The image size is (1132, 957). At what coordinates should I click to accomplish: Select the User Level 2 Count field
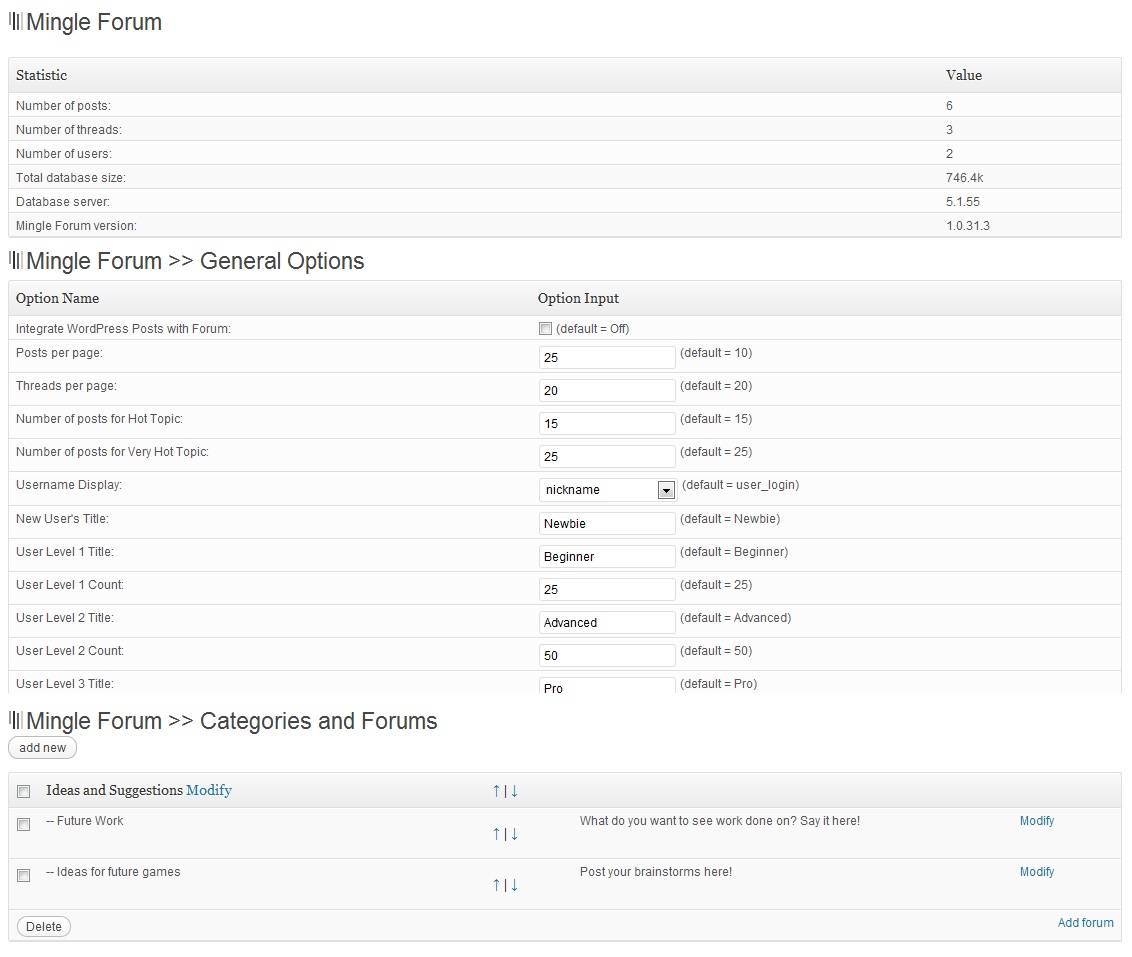607,656
